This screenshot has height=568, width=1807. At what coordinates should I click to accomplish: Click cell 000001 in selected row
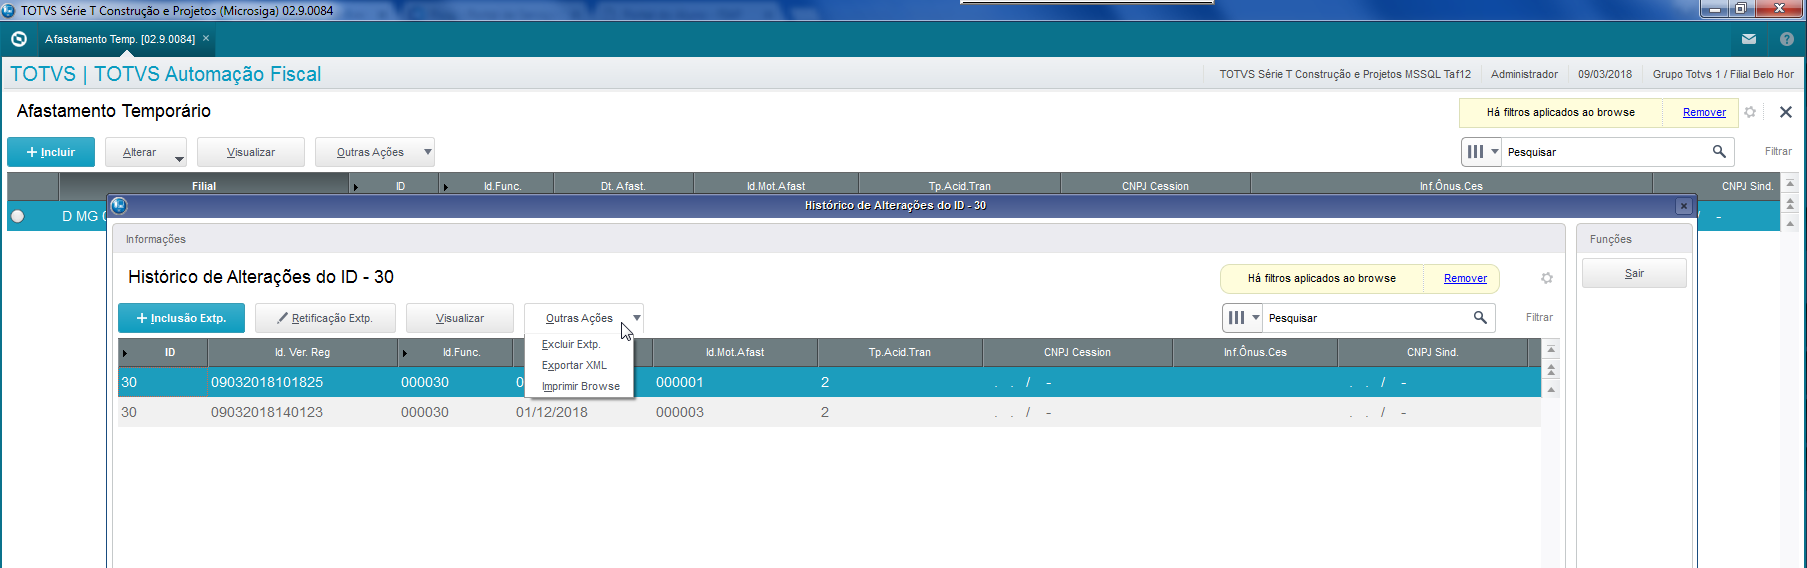(680, 382)
